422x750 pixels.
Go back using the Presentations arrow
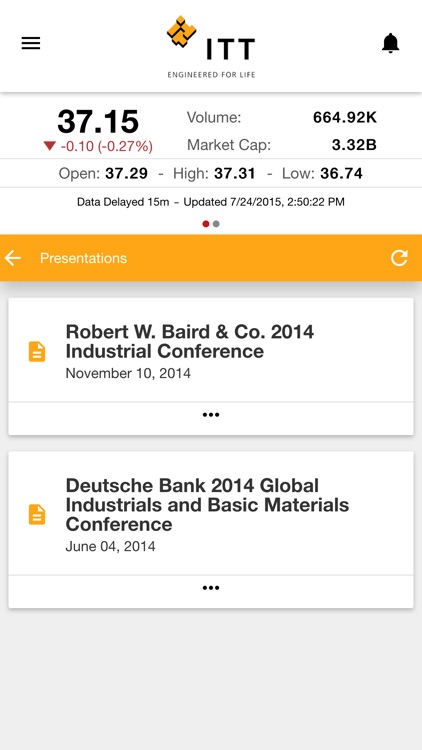13,258
